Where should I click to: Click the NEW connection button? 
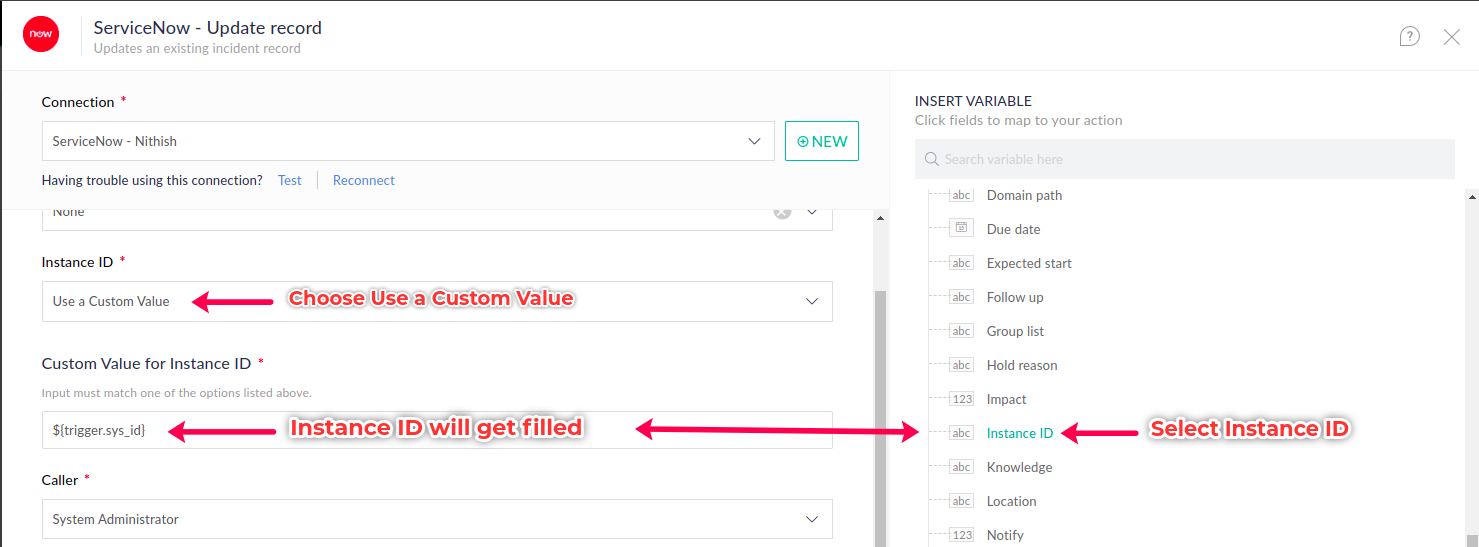pos(821,141)
